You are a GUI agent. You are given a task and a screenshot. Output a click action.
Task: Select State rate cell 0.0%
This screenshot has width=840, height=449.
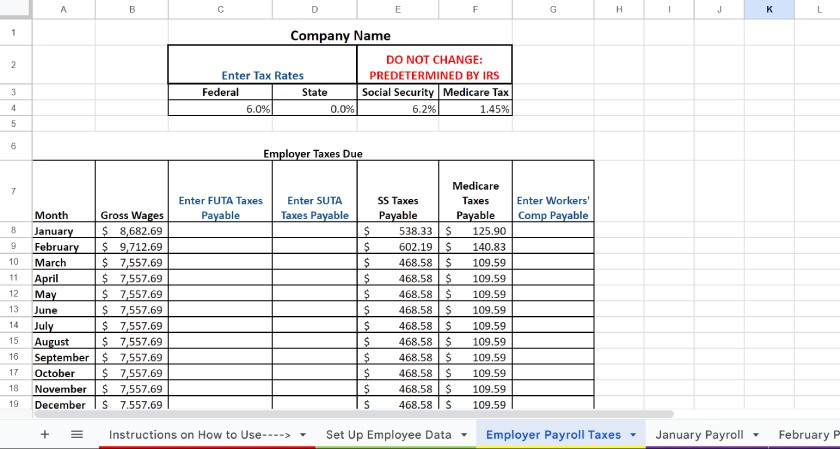pyautogui.click(x=314, y=109)
